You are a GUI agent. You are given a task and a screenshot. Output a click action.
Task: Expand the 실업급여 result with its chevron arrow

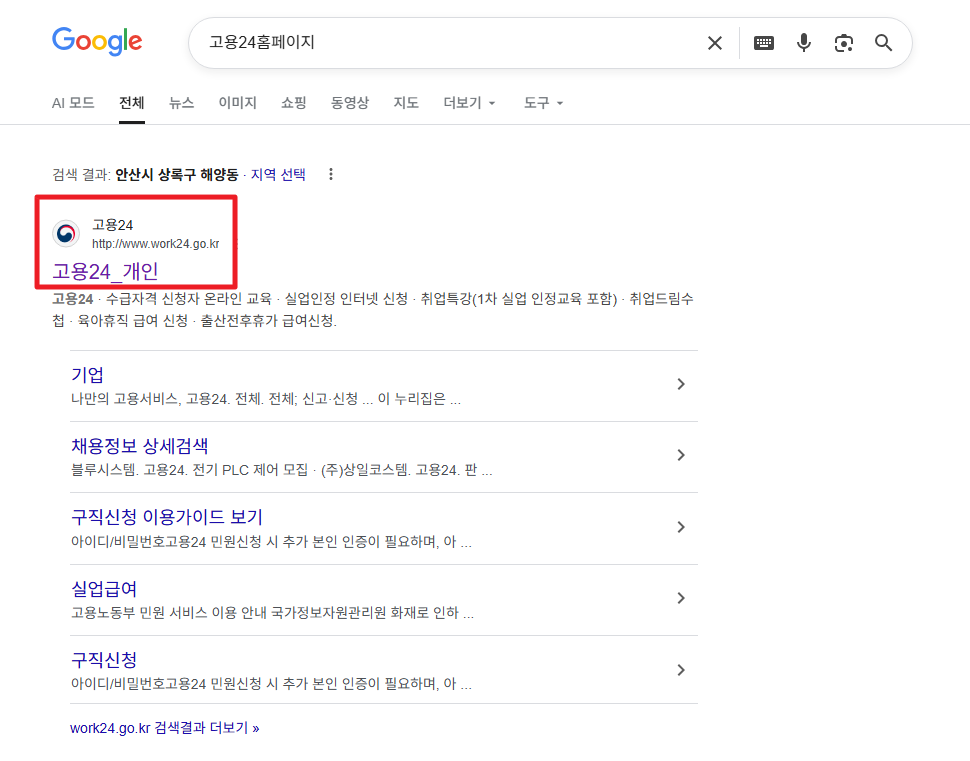[x=681, y=598]
